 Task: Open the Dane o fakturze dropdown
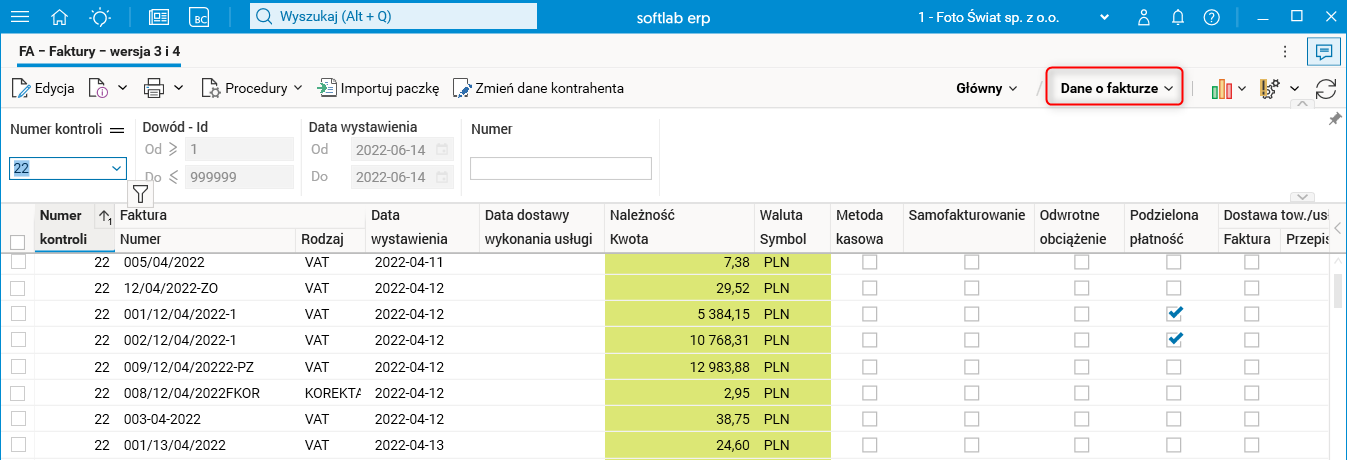click(1115, 88)
